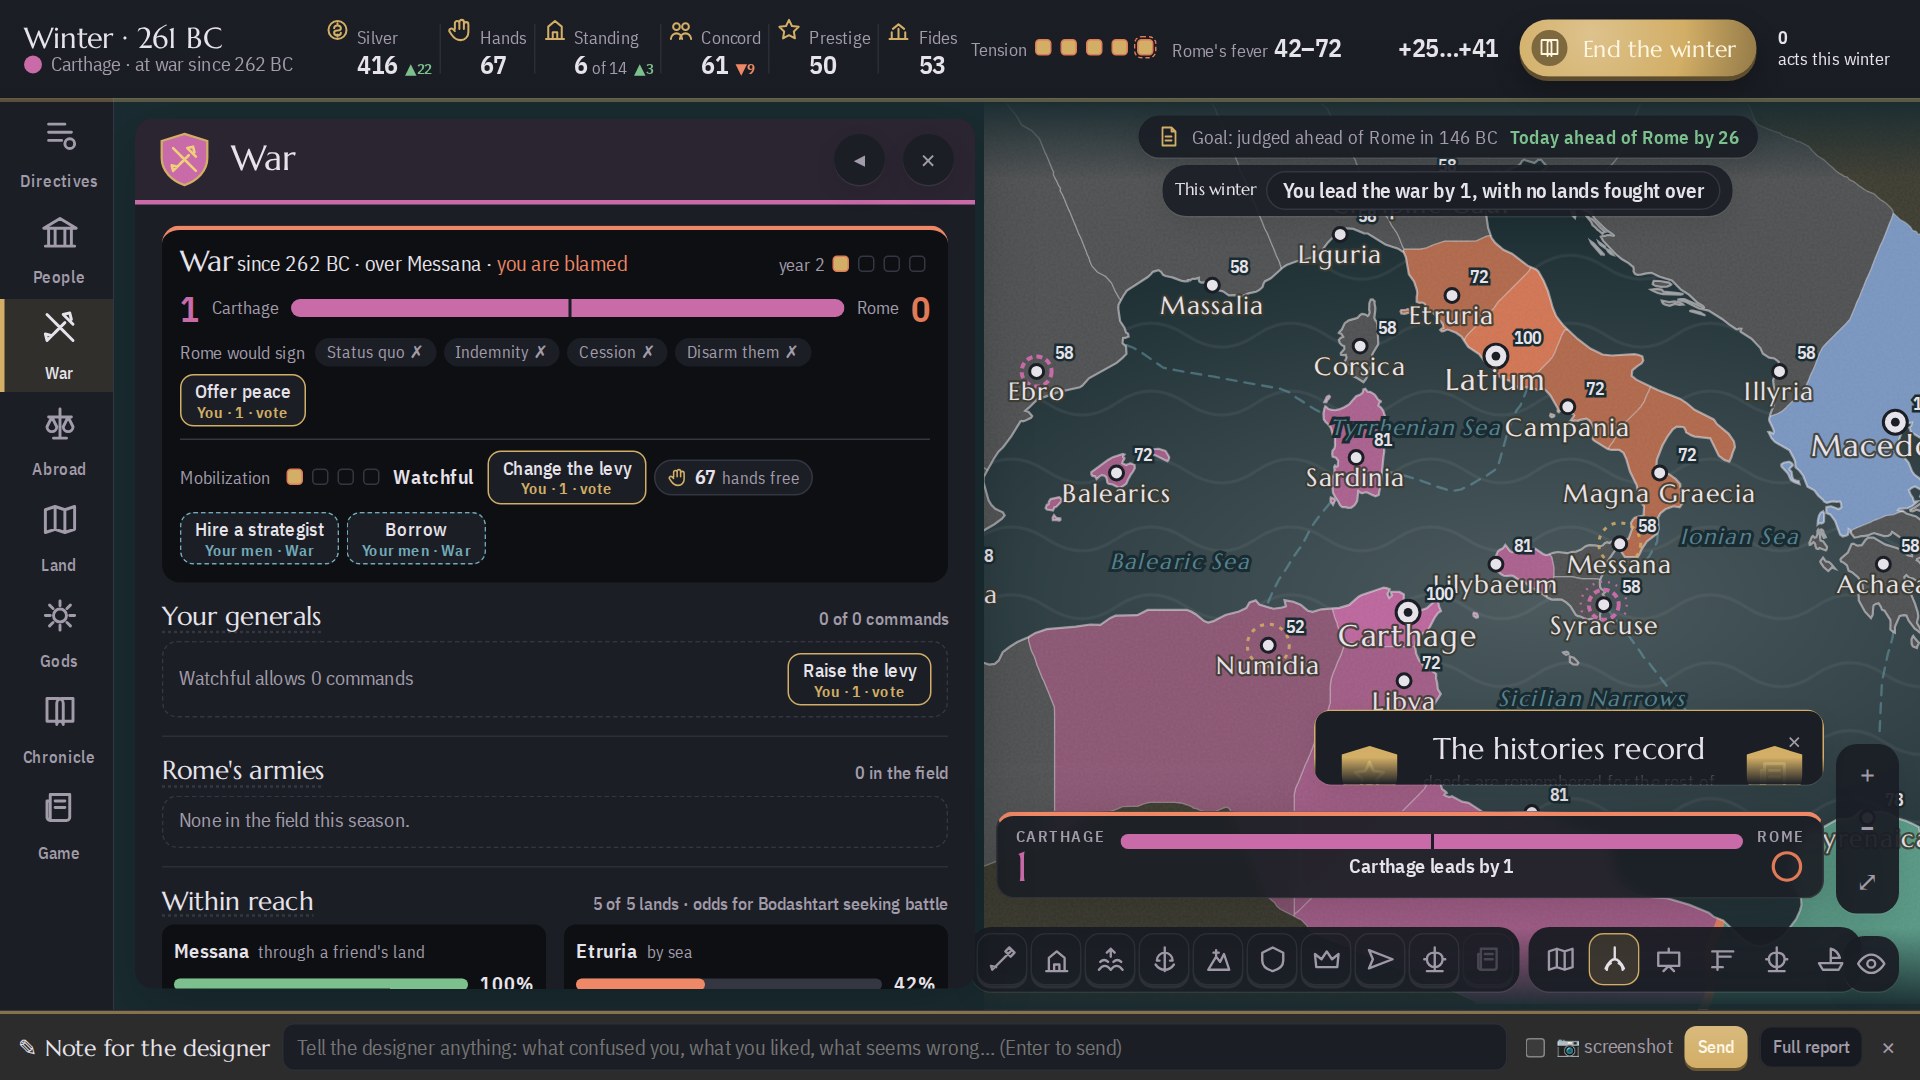Click the 'Status quo ✗' peace term chip
The image size is (1920, 1080).
click(375, 352)
